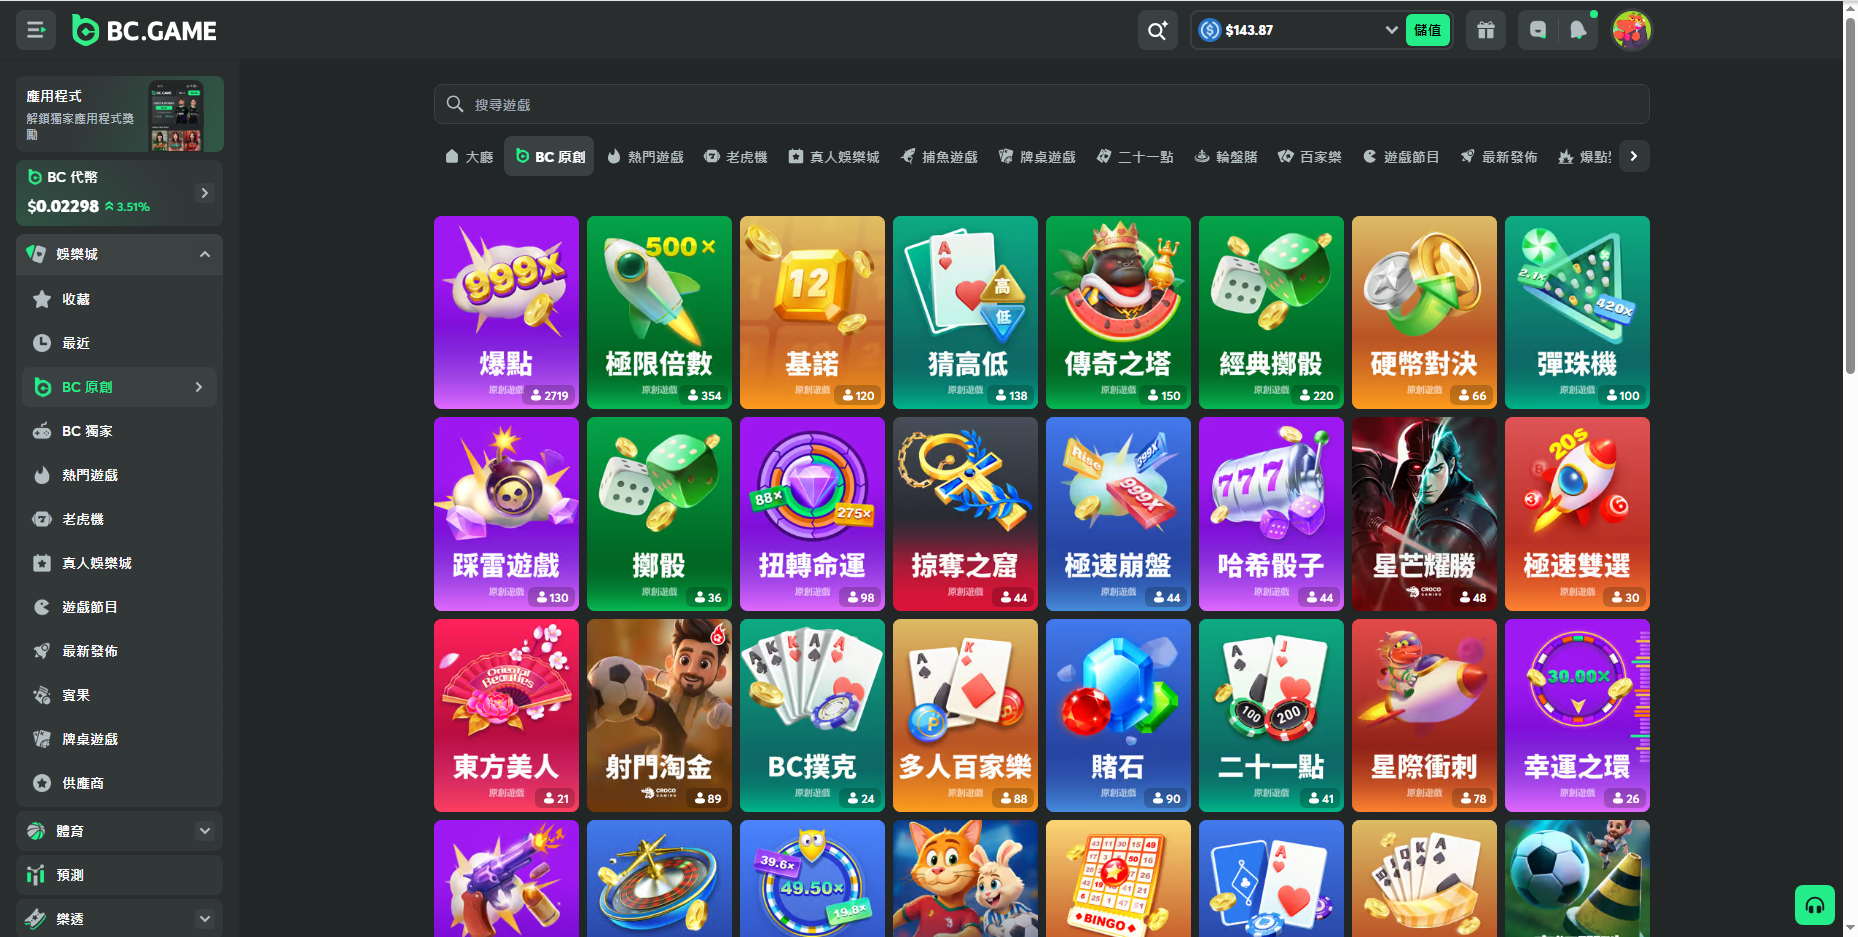Toggle the hamburger sidebar menu button

(36, 30)
